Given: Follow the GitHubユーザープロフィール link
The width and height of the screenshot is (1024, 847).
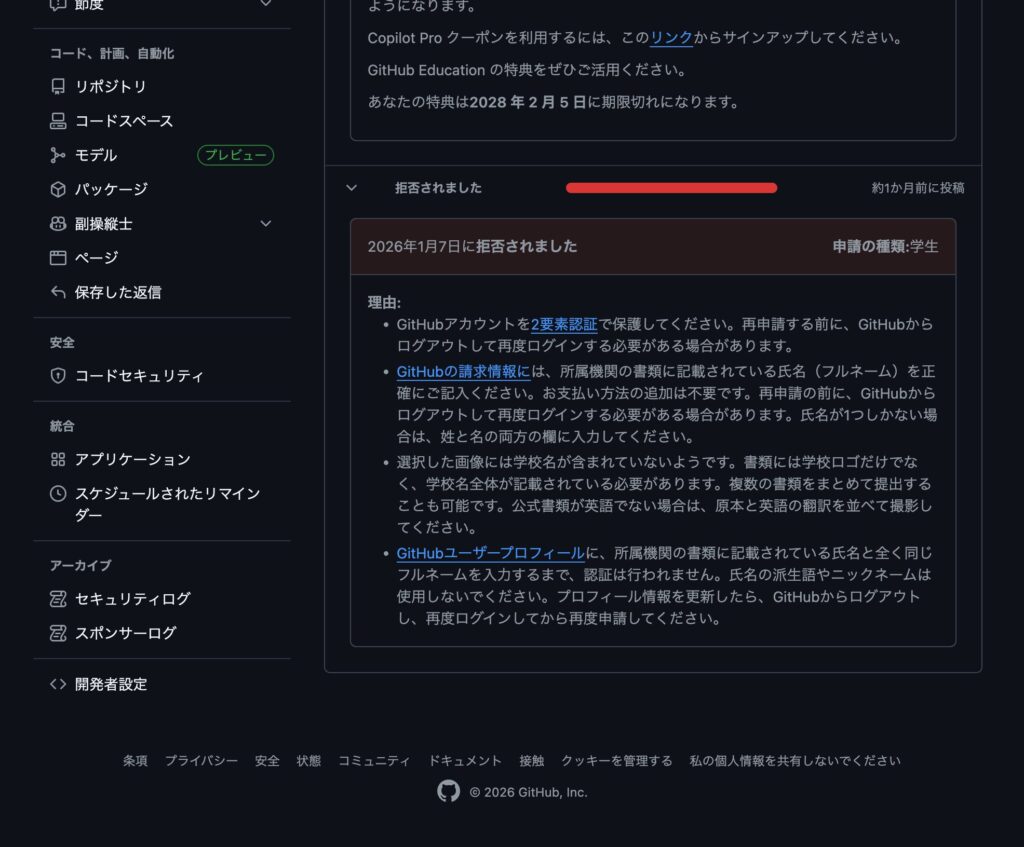Looking at the screenshot, I should coord(490,552).
